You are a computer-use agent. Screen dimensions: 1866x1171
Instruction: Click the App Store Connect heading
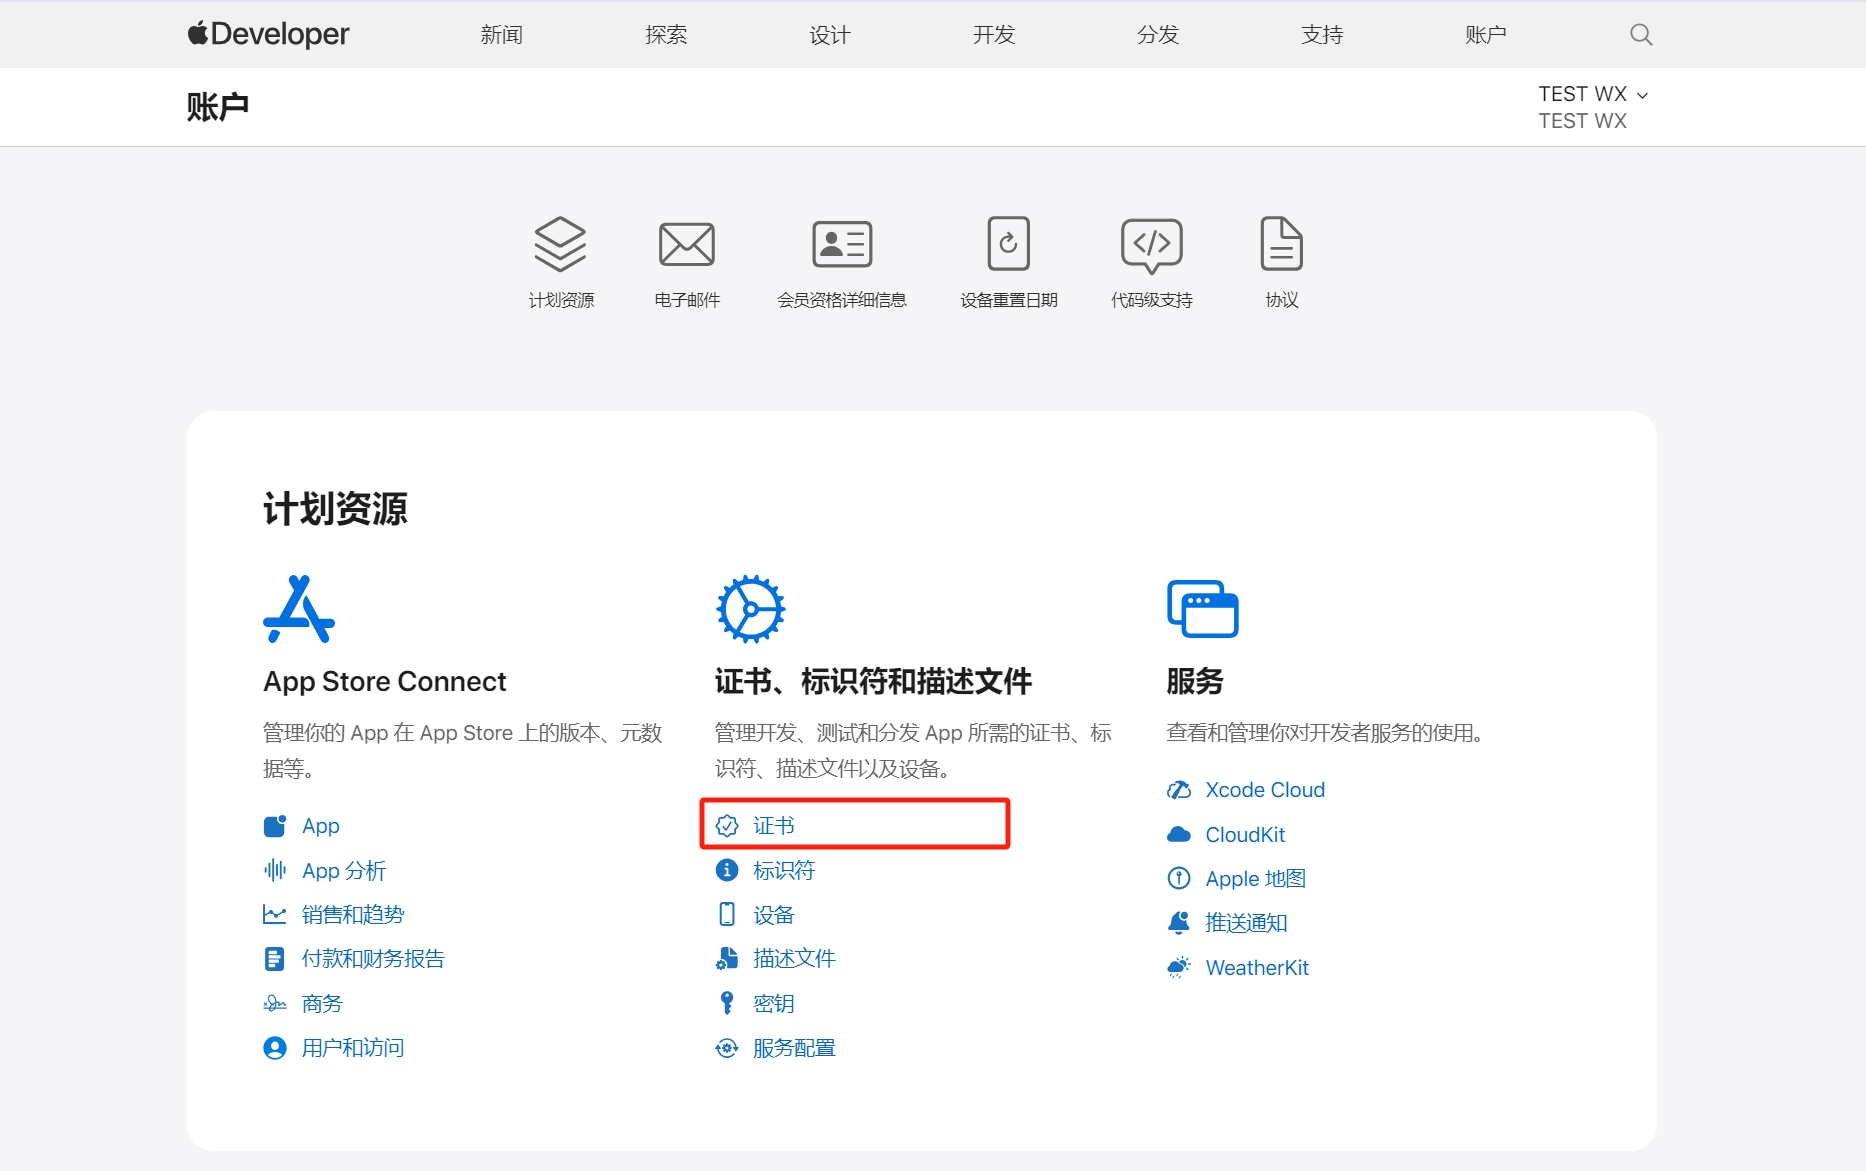pos(385,681)
